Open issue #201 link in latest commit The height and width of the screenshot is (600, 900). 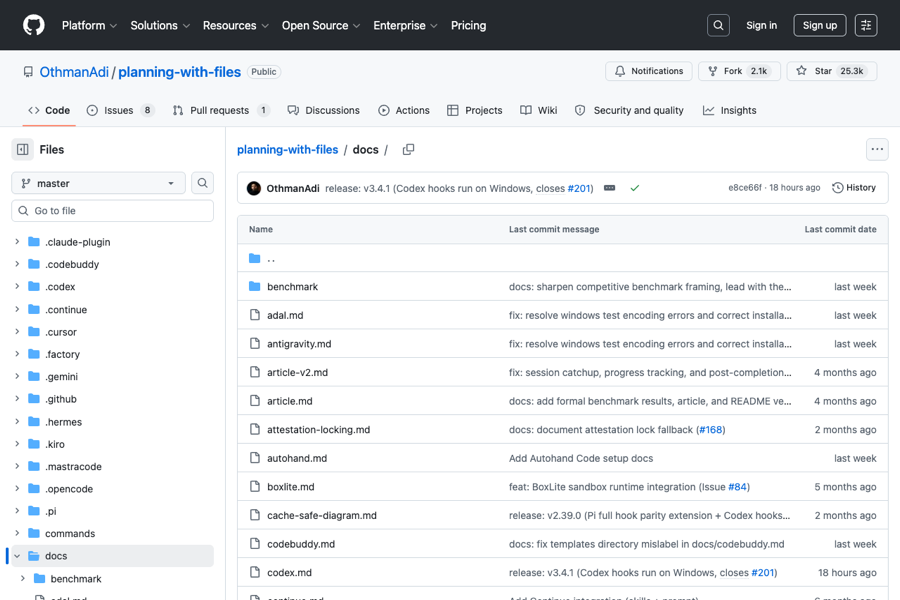[579, 188]
